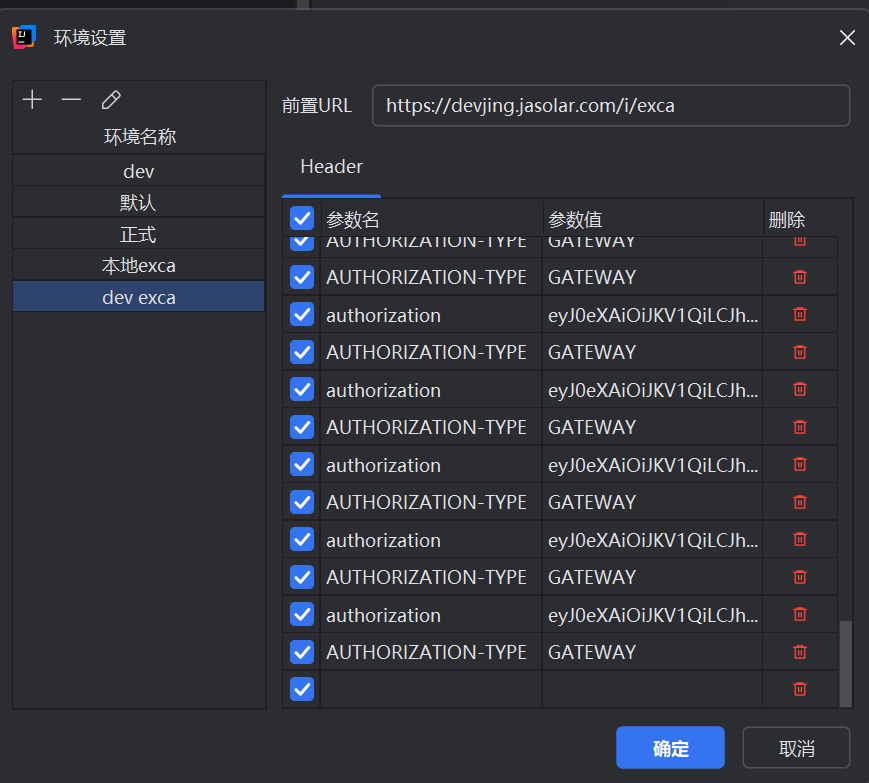Select the 默认 environment
This screenshot has width=869, height=783.
[x=139, y=202]
